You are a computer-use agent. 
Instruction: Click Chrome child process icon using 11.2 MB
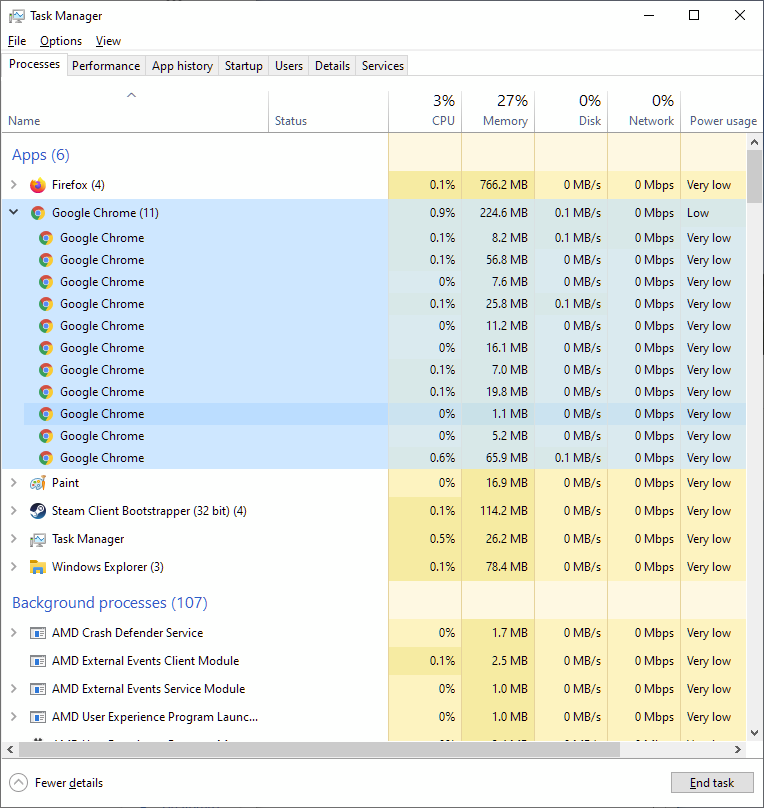click(46, 326)
